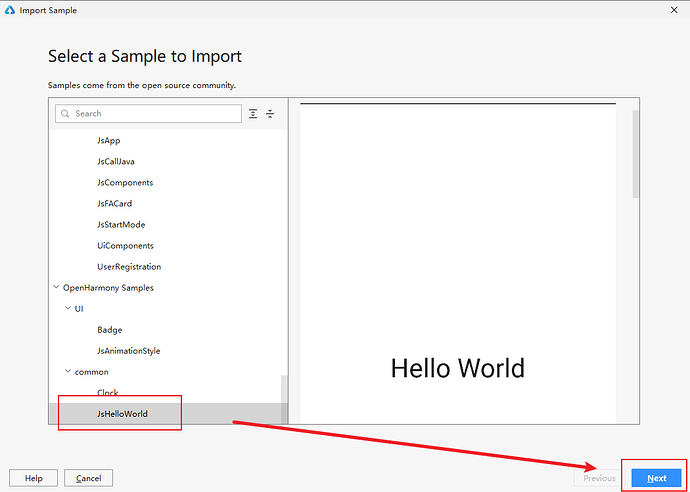Click the disabled Previous button

coord(599,478)
